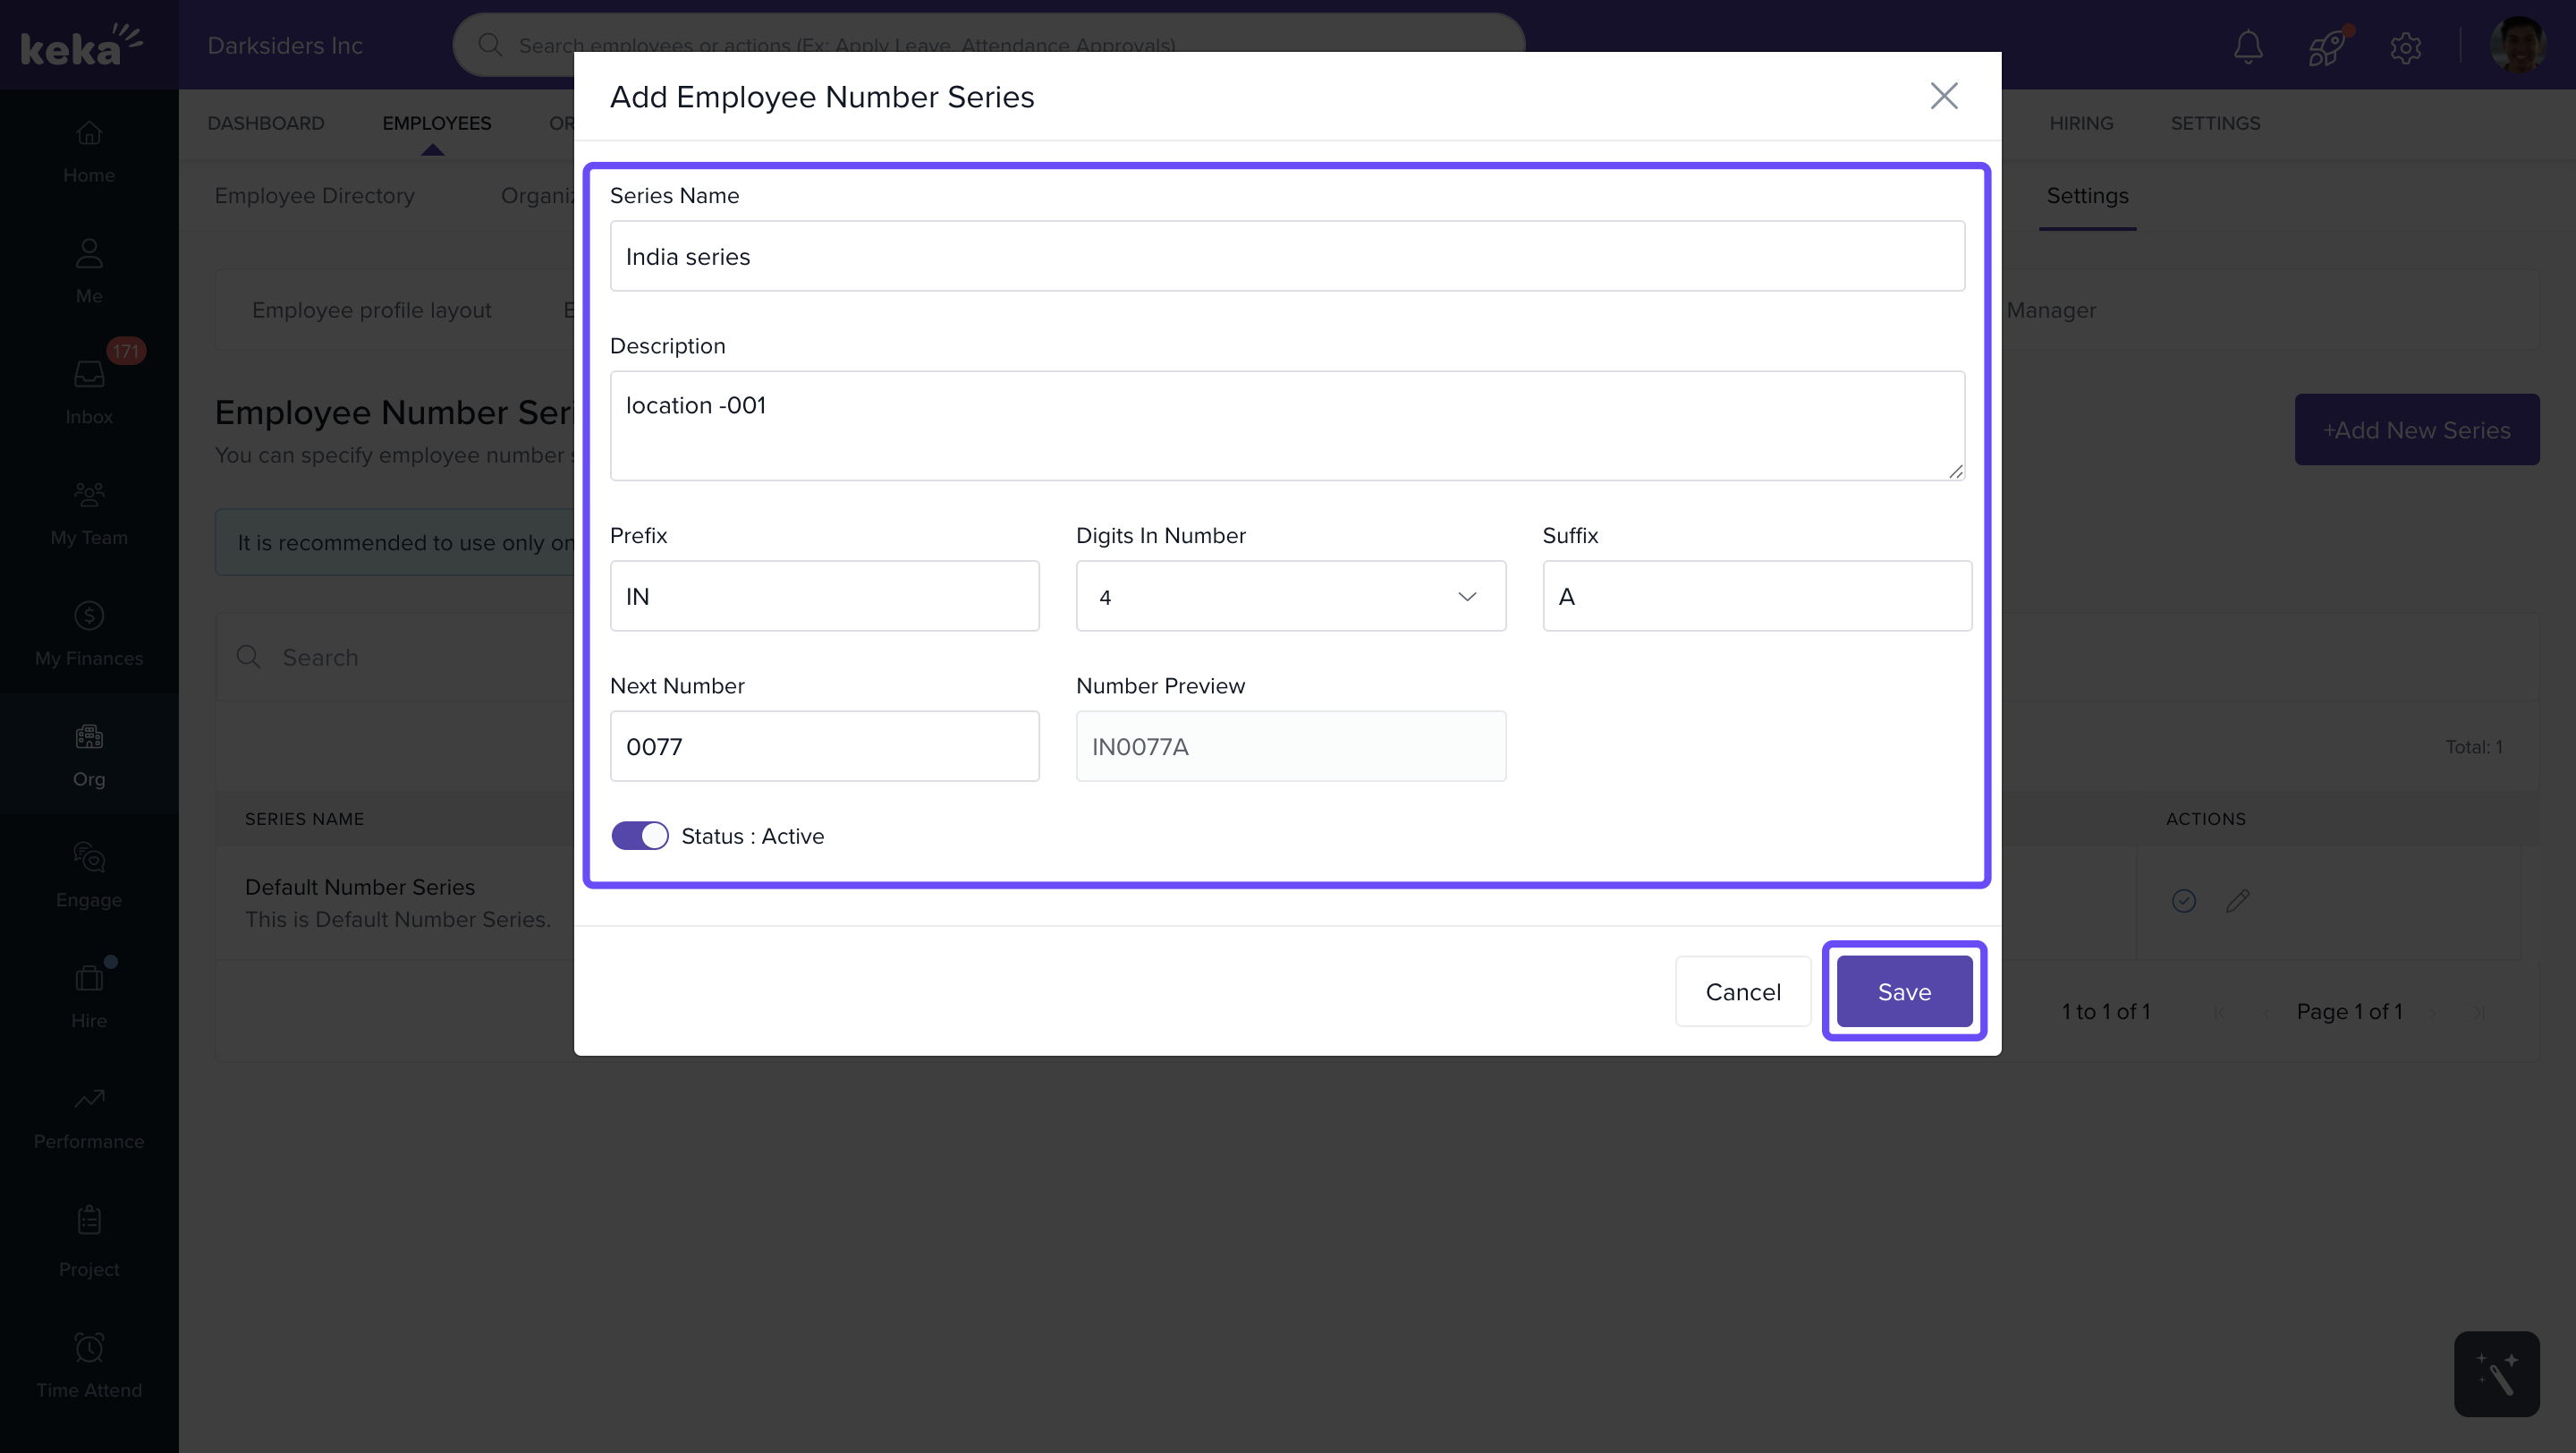Toggle the Status Active switch
This screenshot has height=1453, width=2576.
point(640,835)
